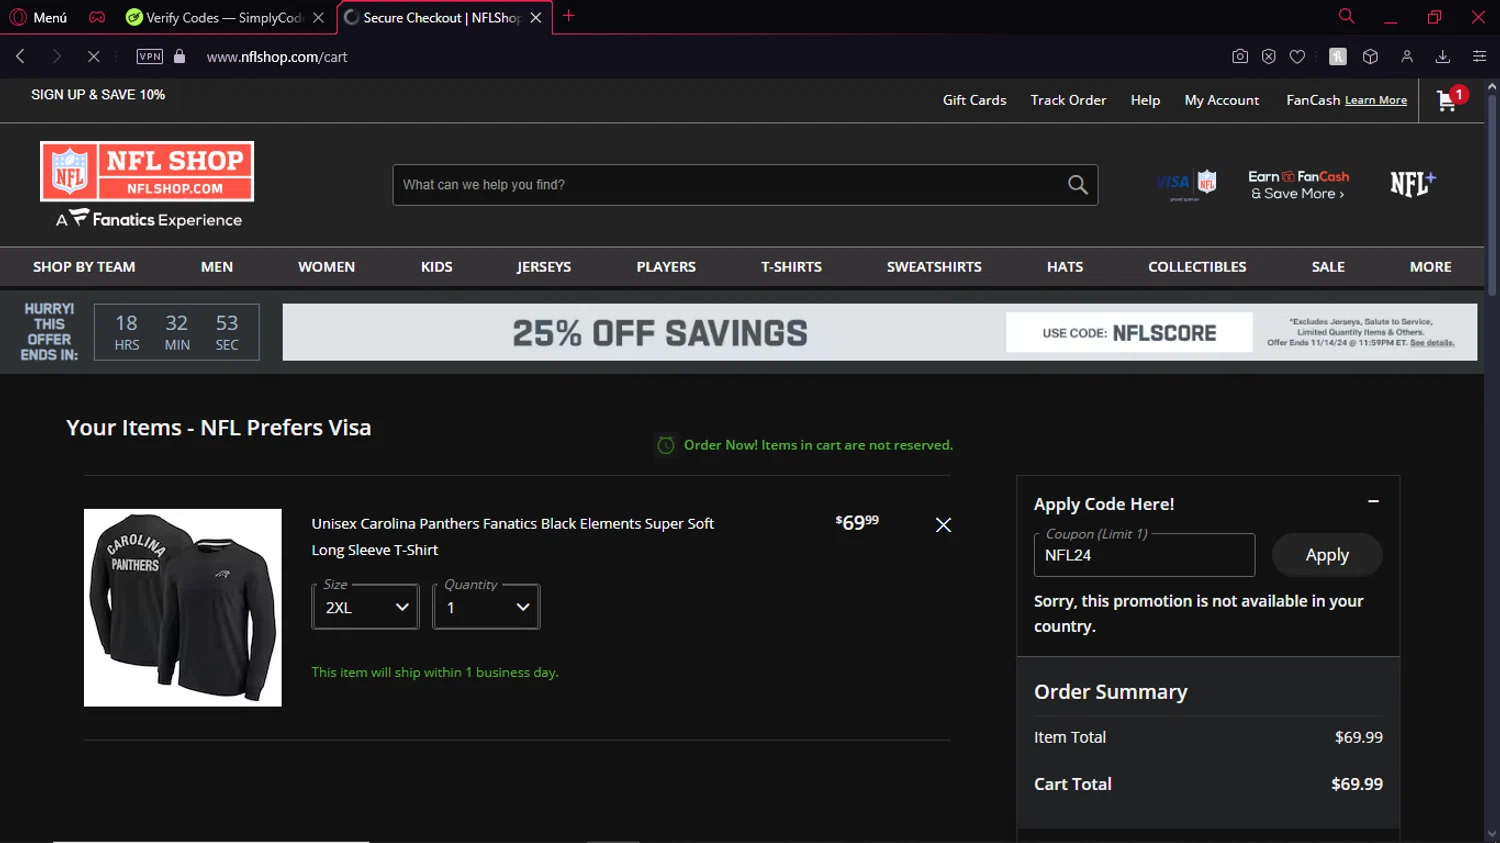Open the Help link
The image size is (1500, 843).
coord(1145,100)
